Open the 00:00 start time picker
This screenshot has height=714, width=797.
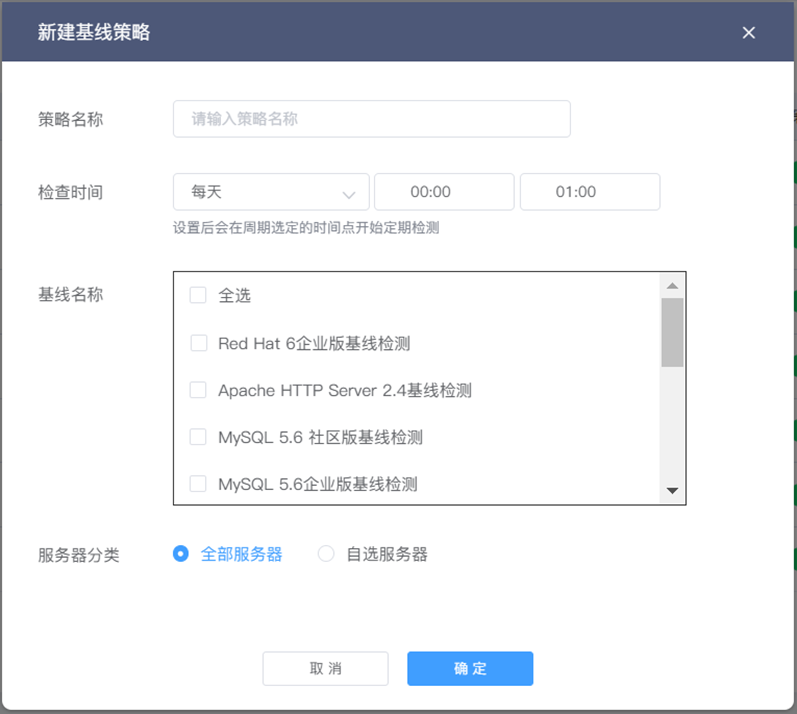pos(444,192)
